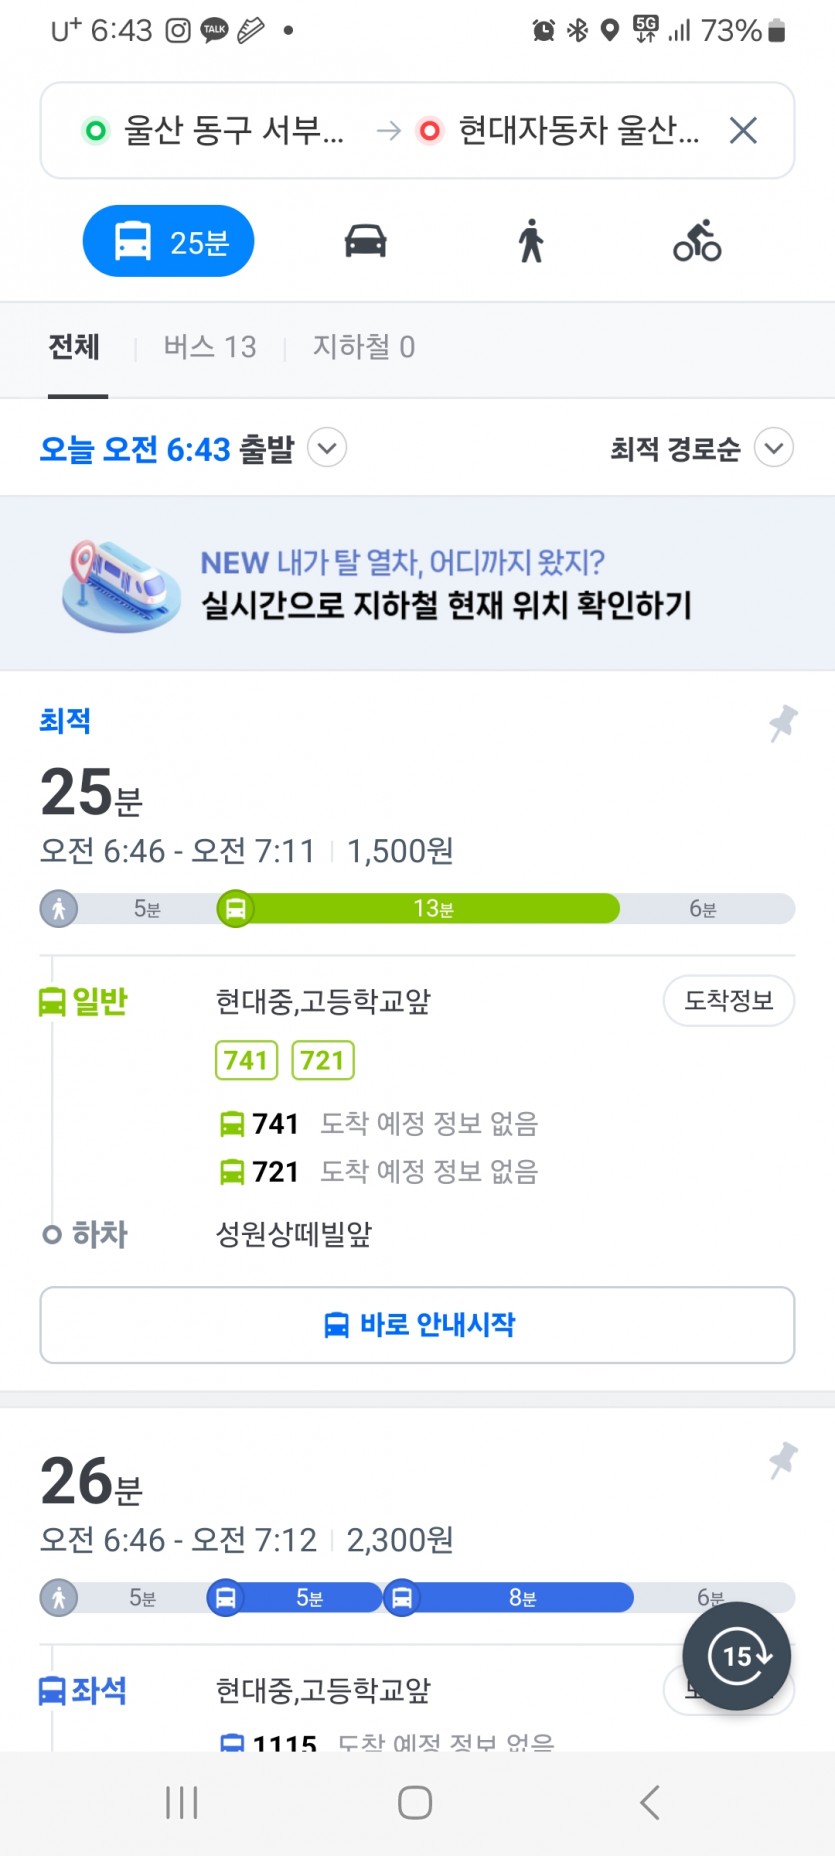Viewport: 835px width, 1856px height.
Task: Switch to the 지하철 0 tab
Action: (364, 347)
